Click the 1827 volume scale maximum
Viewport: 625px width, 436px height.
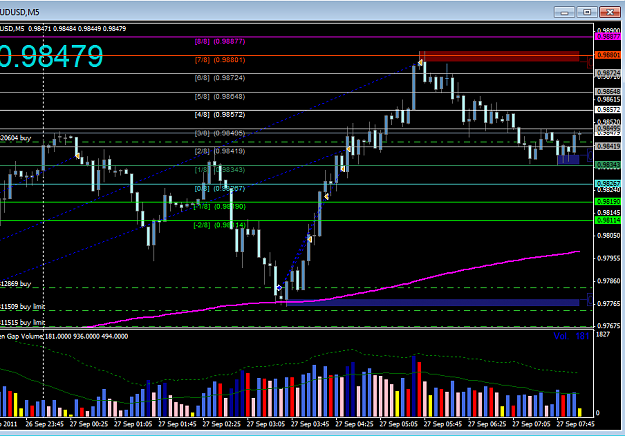603,334
